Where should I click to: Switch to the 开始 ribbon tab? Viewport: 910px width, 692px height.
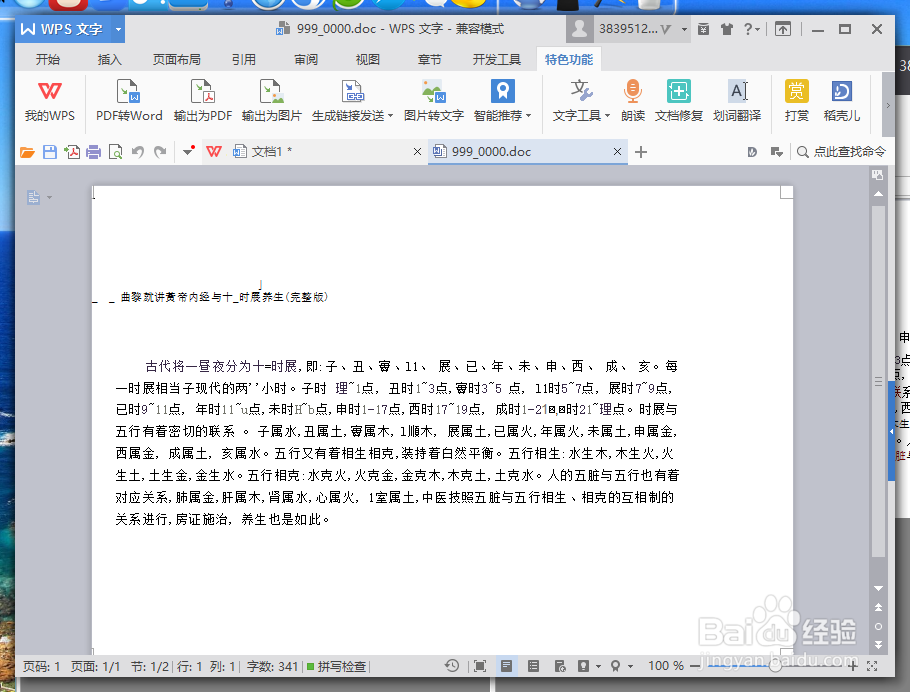click(48, 59)
